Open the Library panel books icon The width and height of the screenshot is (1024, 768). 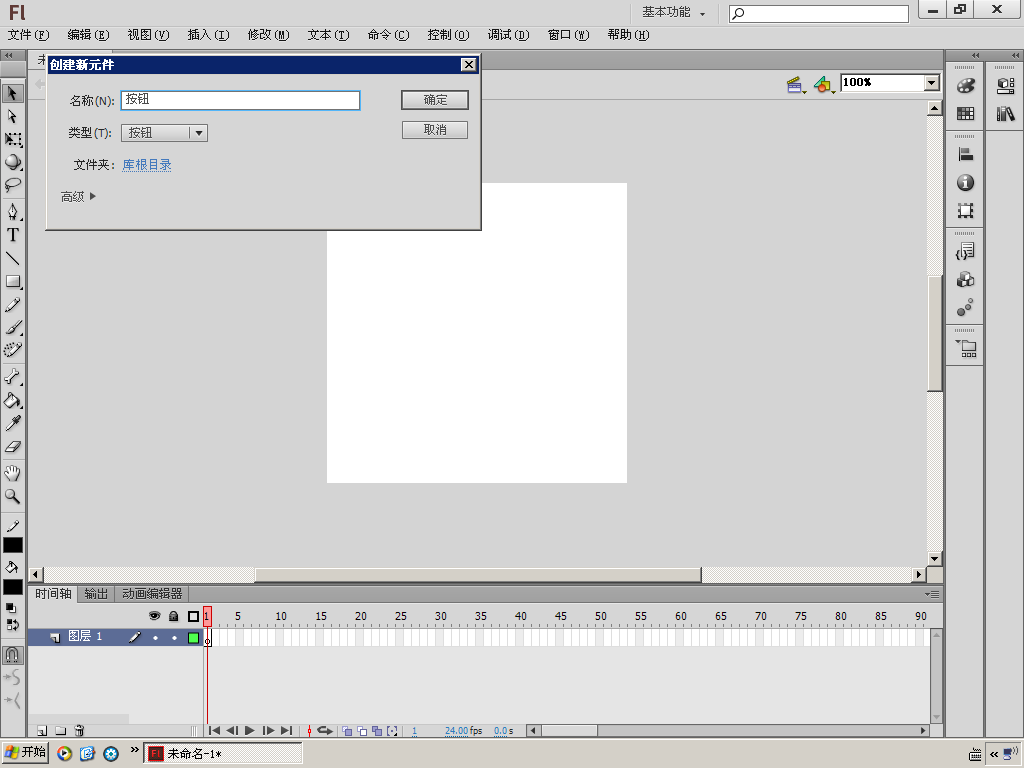click(x=1005, y=114)
